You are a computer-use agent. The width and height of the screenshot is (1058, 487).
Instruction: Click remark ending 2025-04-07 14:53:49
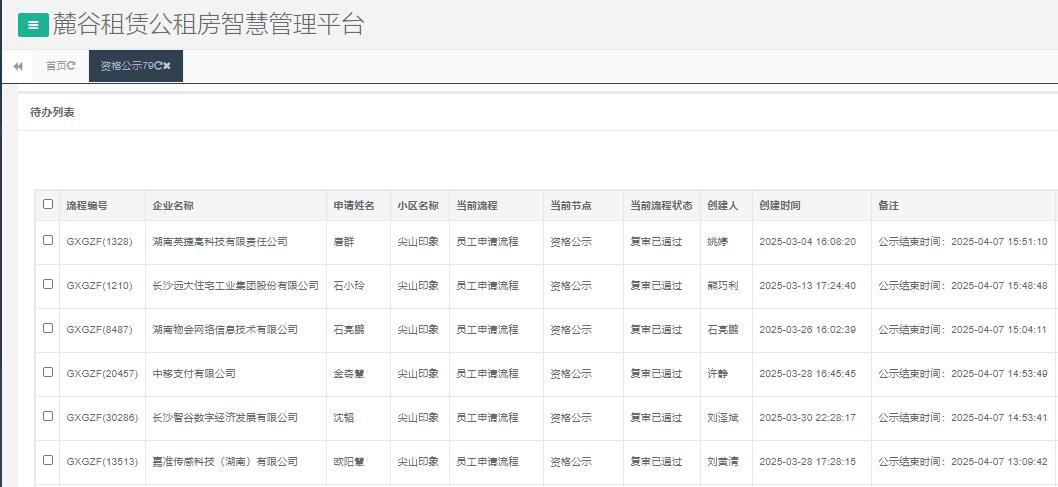coord(963,374)
